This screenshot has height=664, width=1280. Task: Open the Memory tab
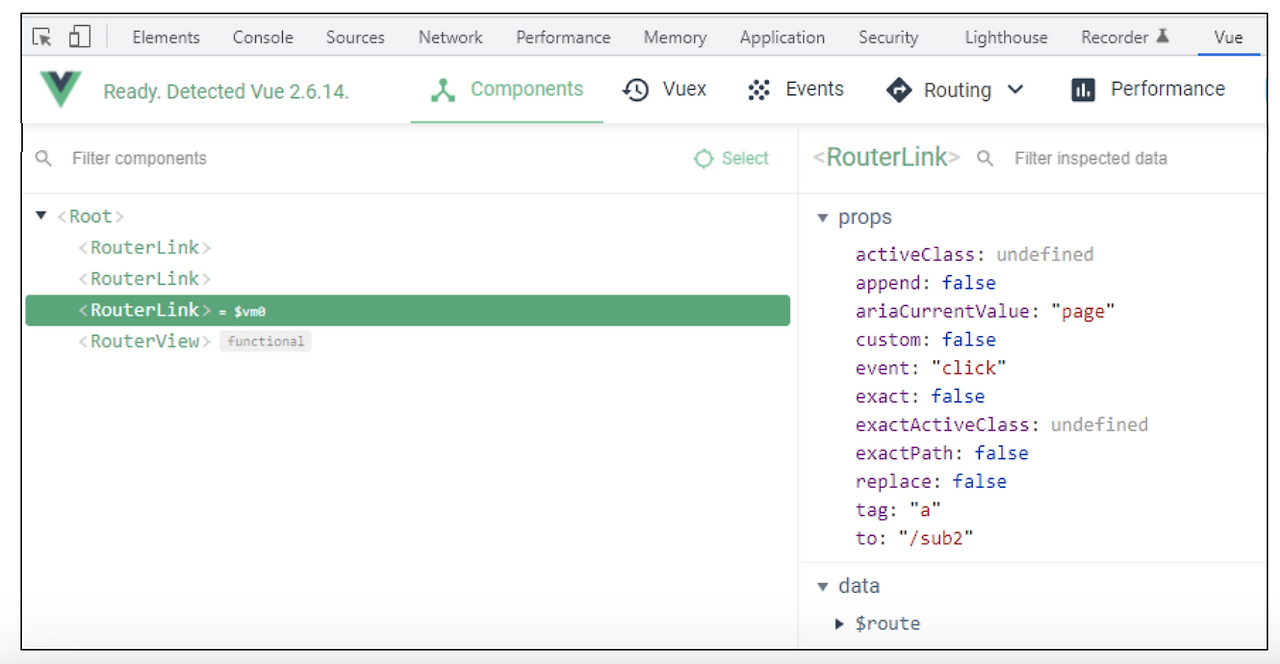(x=675, y=37)
